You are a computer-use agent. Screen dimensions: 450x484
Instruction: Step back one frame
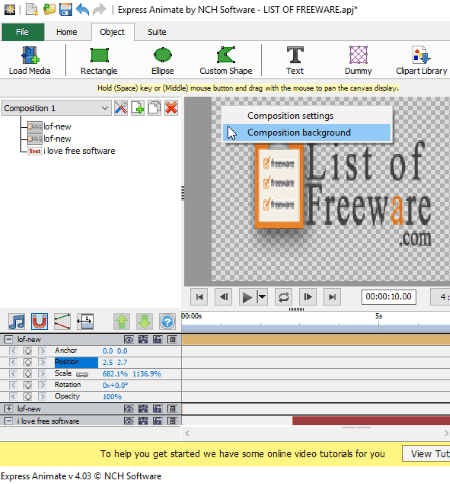pyautogui.click(x=224, y=297)
